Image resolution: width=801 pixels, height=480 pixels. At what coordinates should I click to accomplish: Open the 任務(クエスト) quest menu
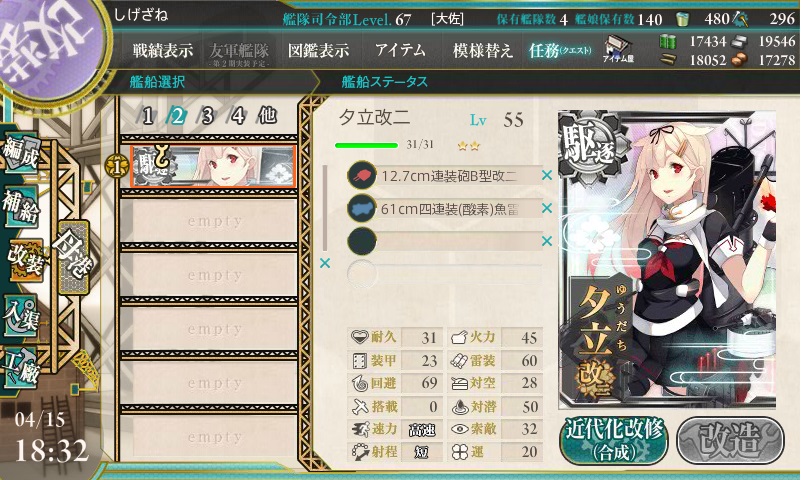click(x=560, y=51)
